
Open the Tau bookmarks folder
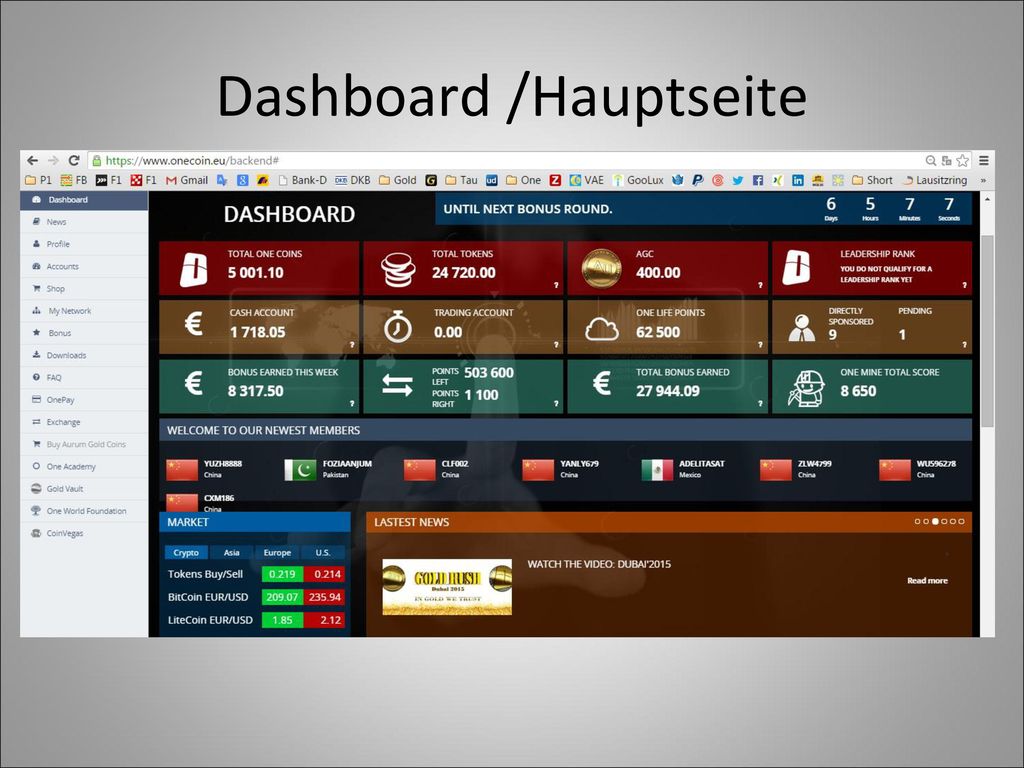click(461, 180)
